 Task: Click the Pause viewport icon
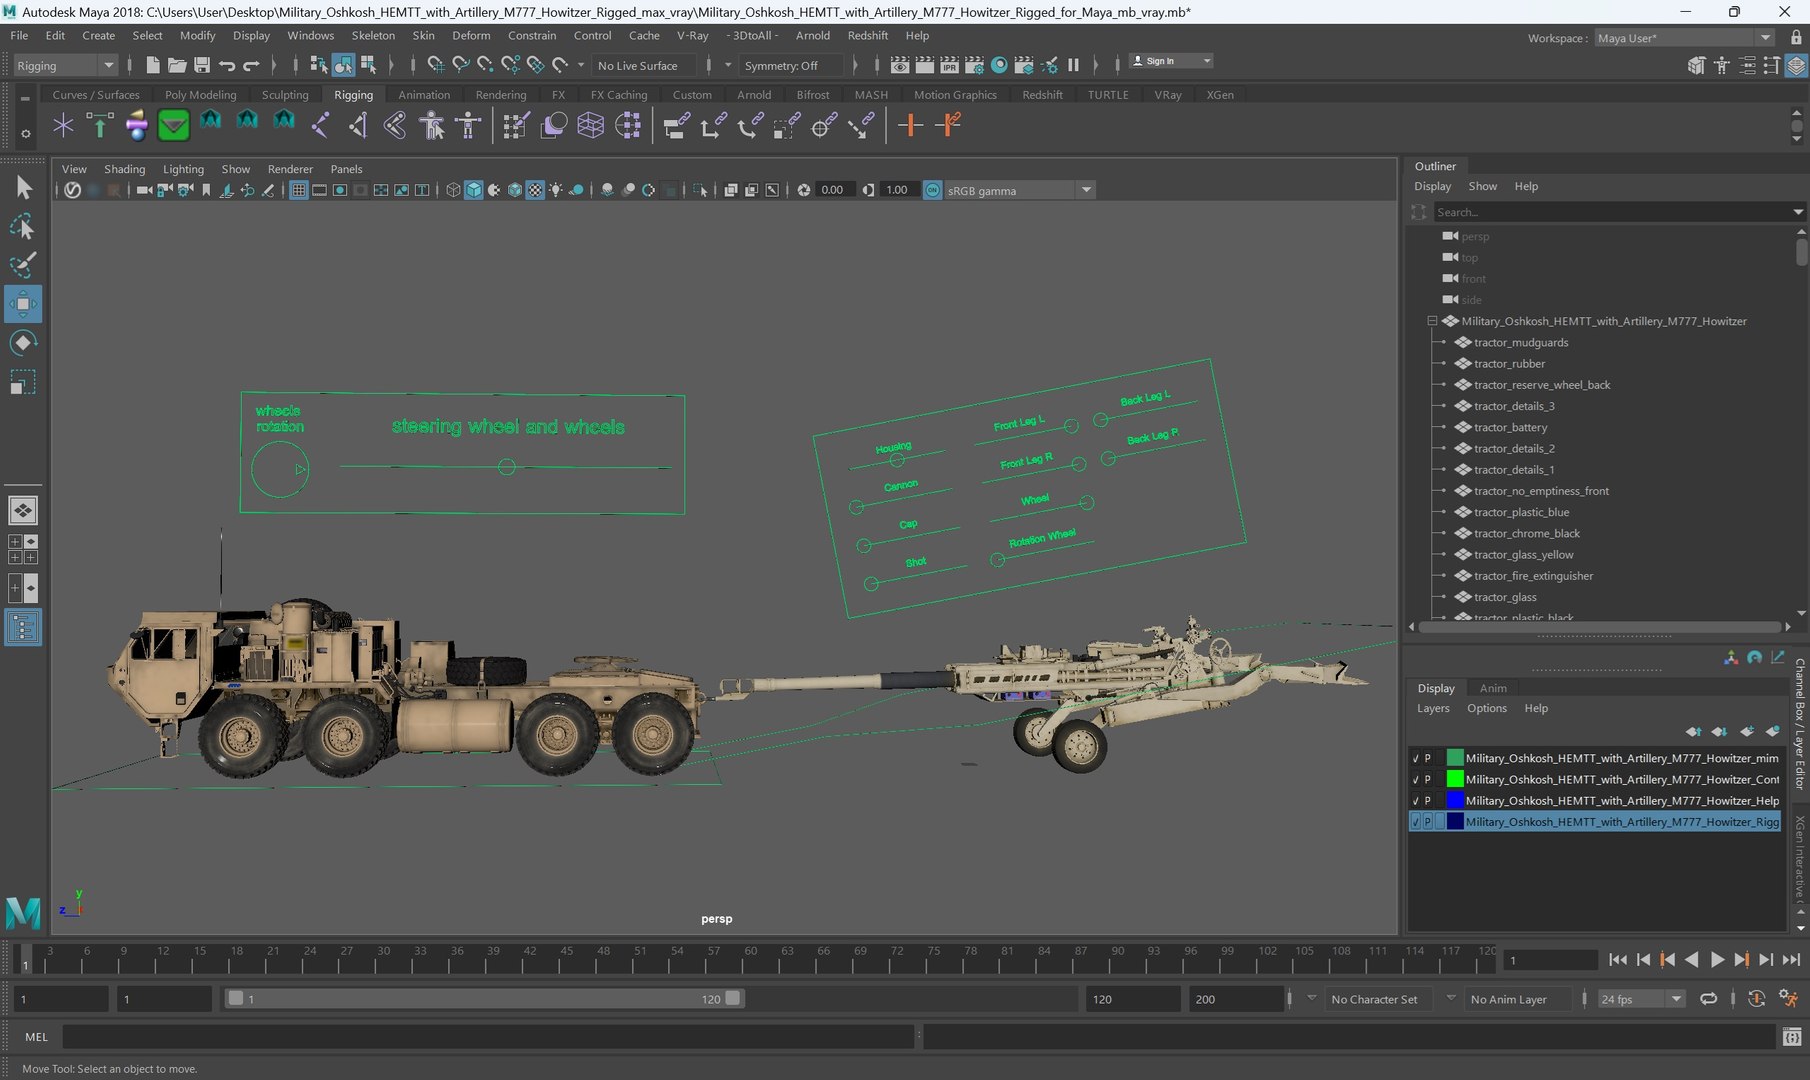(x=1073, y=65)
